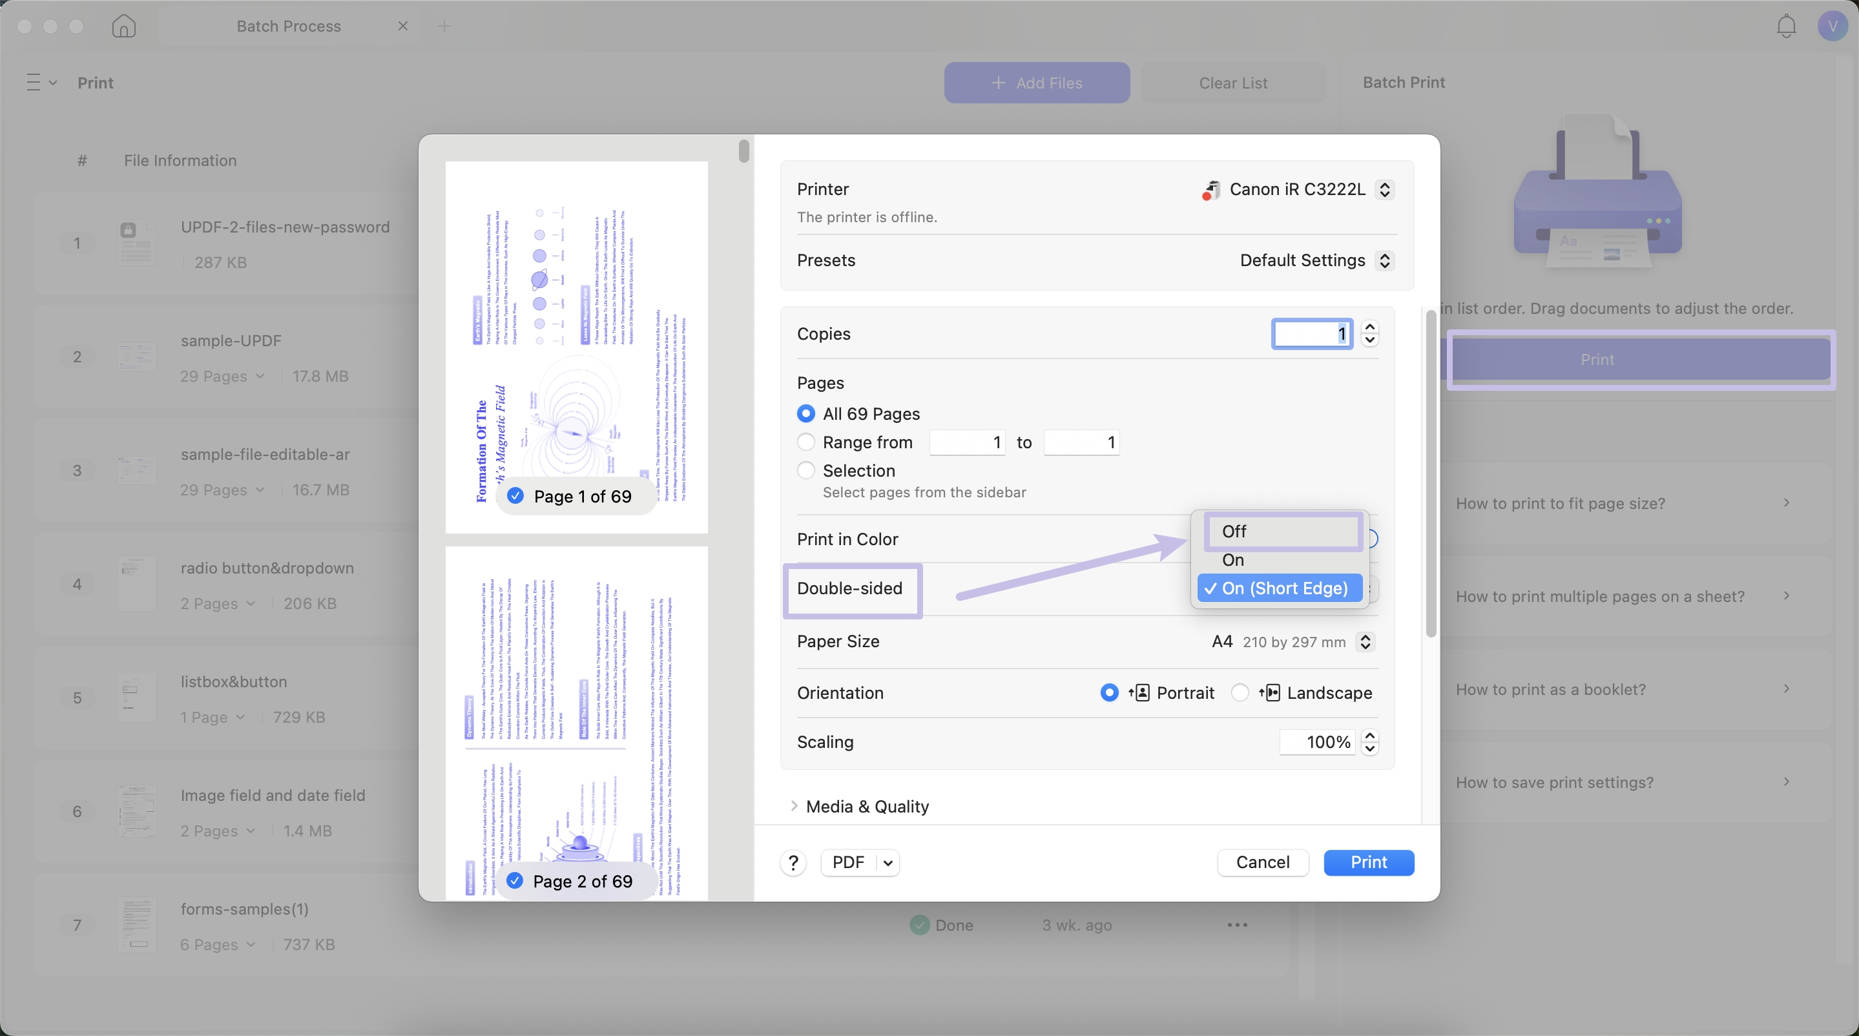Open How to print multiple pages on a sheet

1623,596
